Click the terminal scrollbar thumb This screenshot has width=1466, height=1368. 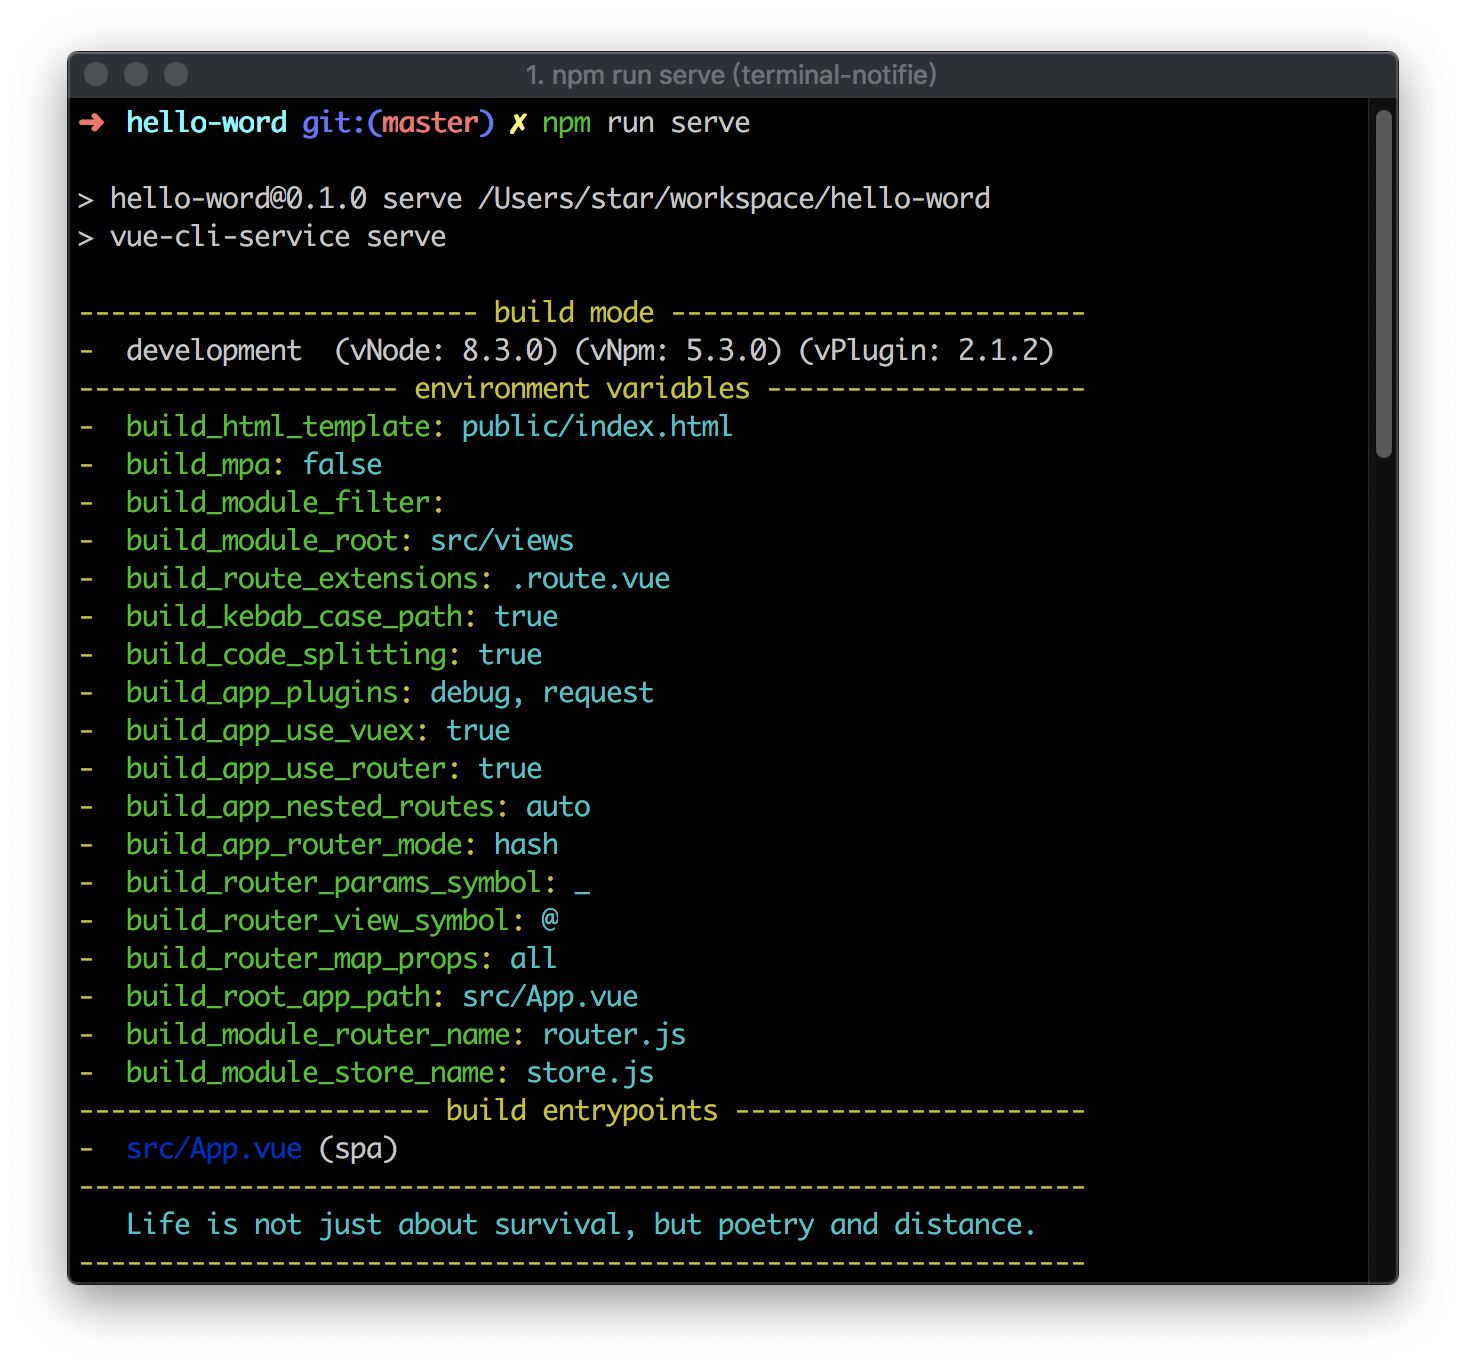[x=1384, y=284]
